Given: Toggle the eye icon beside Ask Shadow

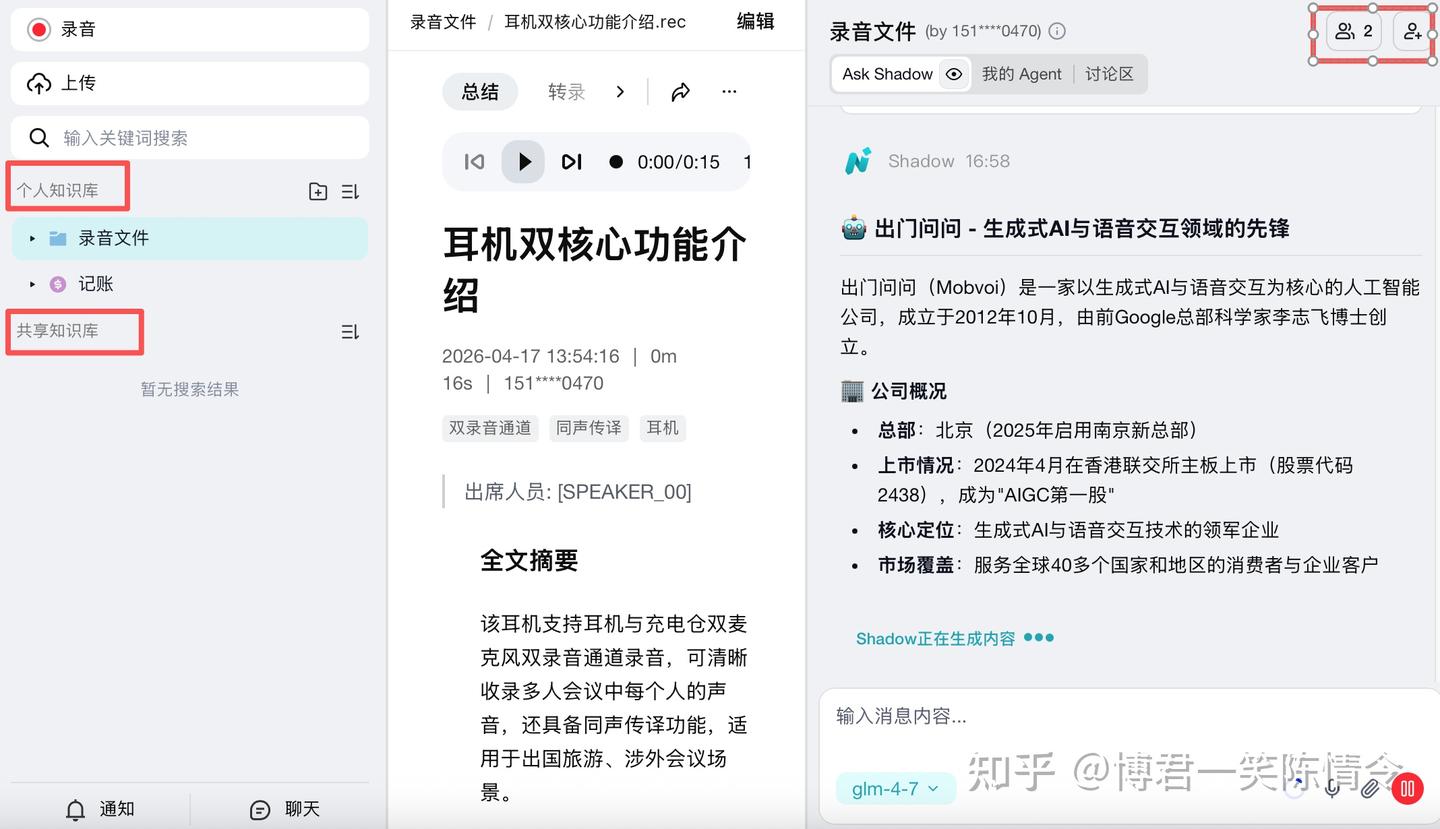Looking at the screenshot, I should (x=954, y=74).
